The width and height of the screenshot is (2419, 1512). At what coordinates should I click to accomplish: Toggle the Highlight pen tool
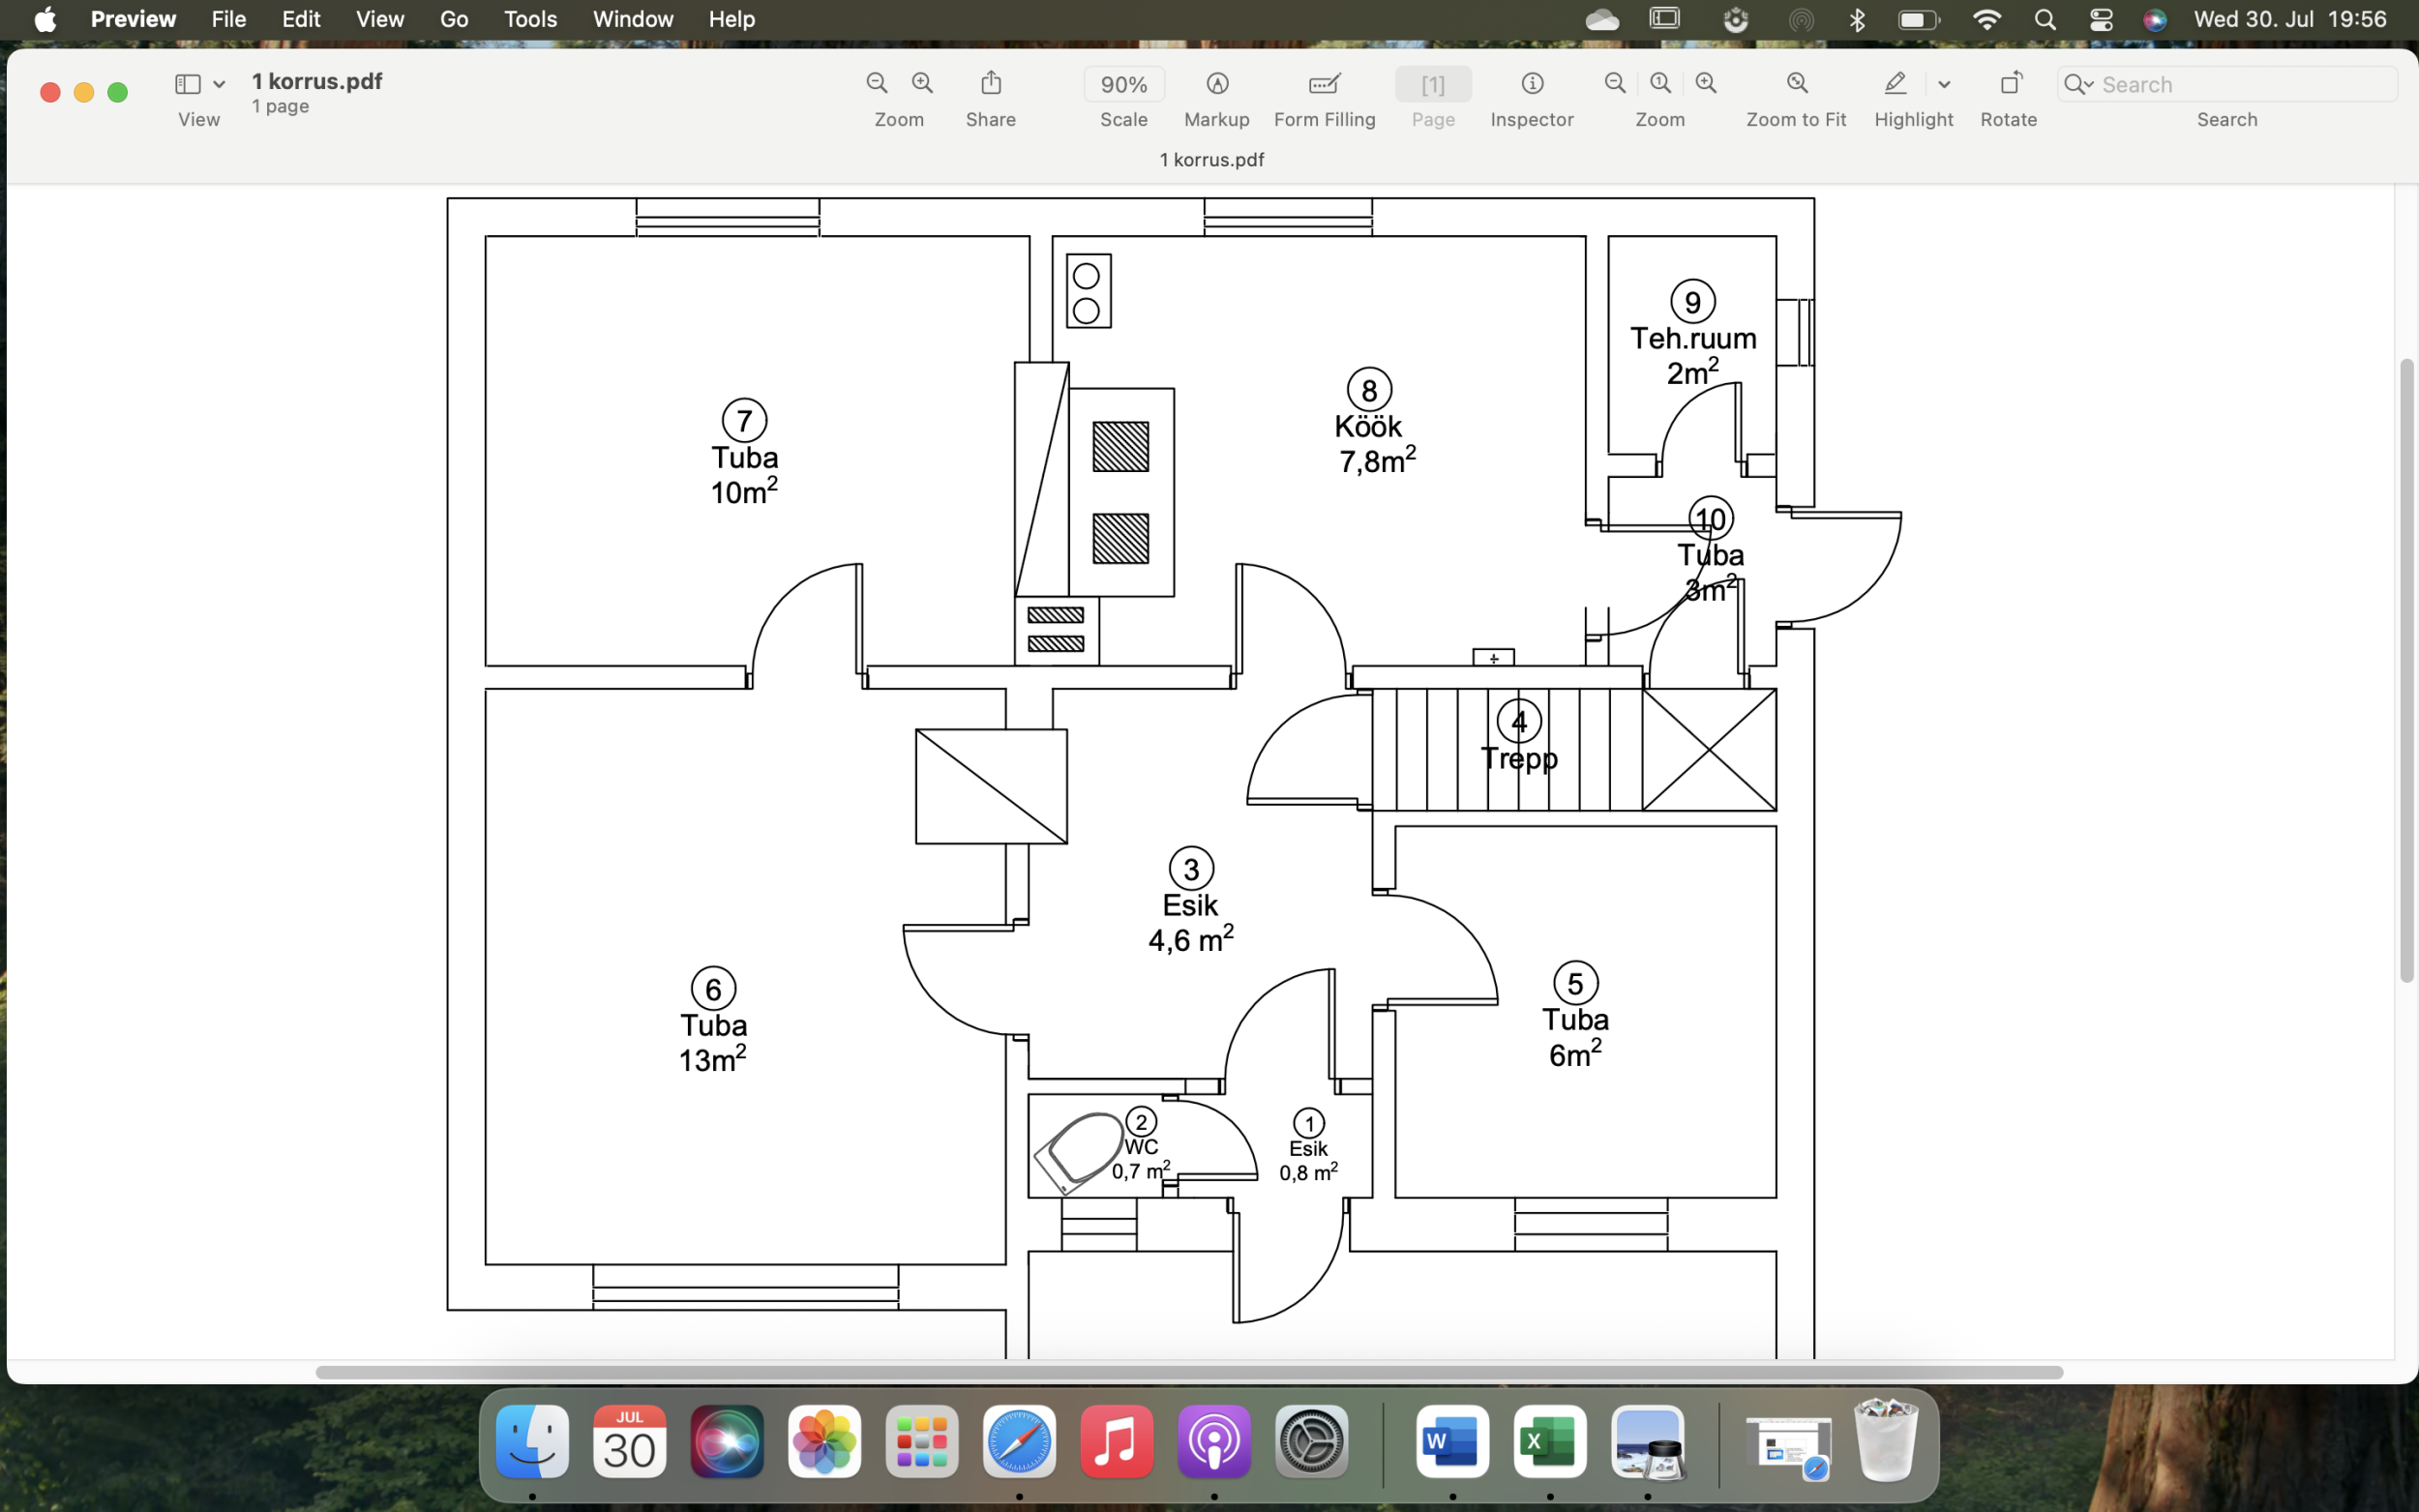tap(1895, 83)
